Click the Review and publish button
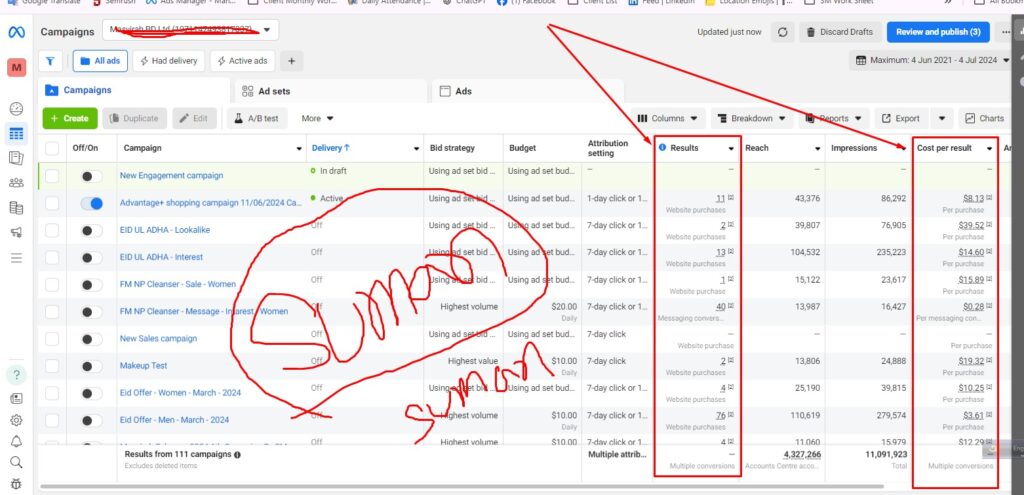Image resolution: width=1024 pixels, height=495 pixels. coord(939,32)
